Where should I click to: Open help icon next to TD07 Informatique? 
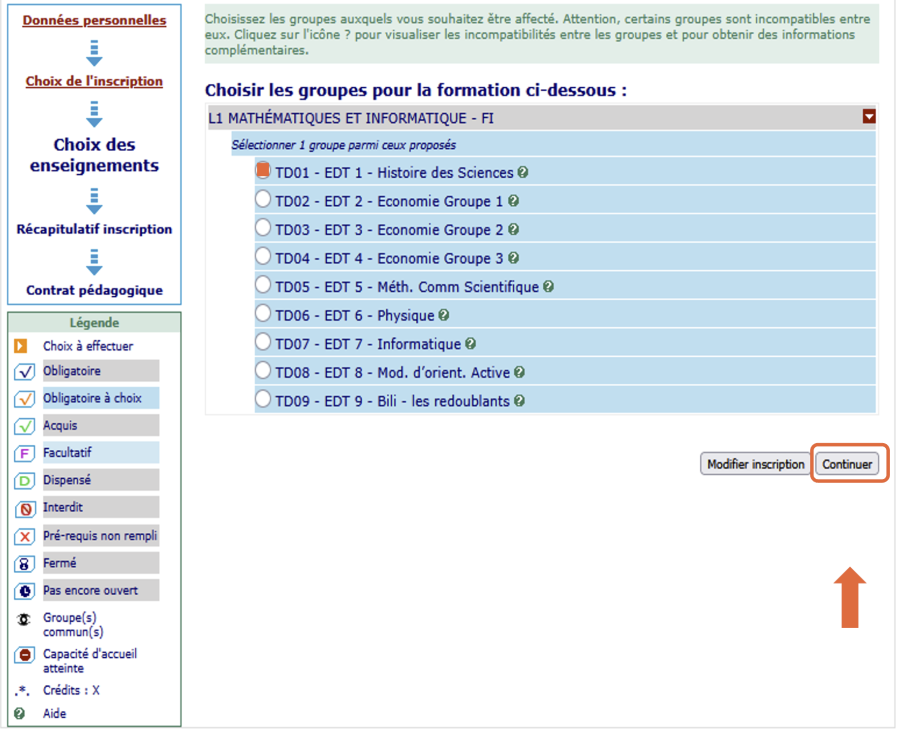(x=470, y=344)
